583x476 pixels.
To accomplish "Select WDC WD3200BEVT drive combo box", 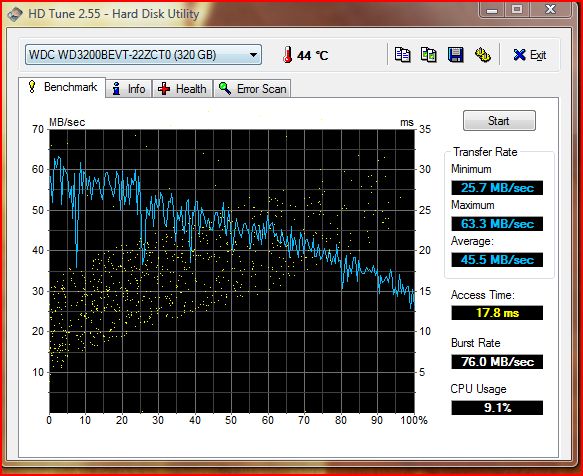I will [x=144, y=55].
